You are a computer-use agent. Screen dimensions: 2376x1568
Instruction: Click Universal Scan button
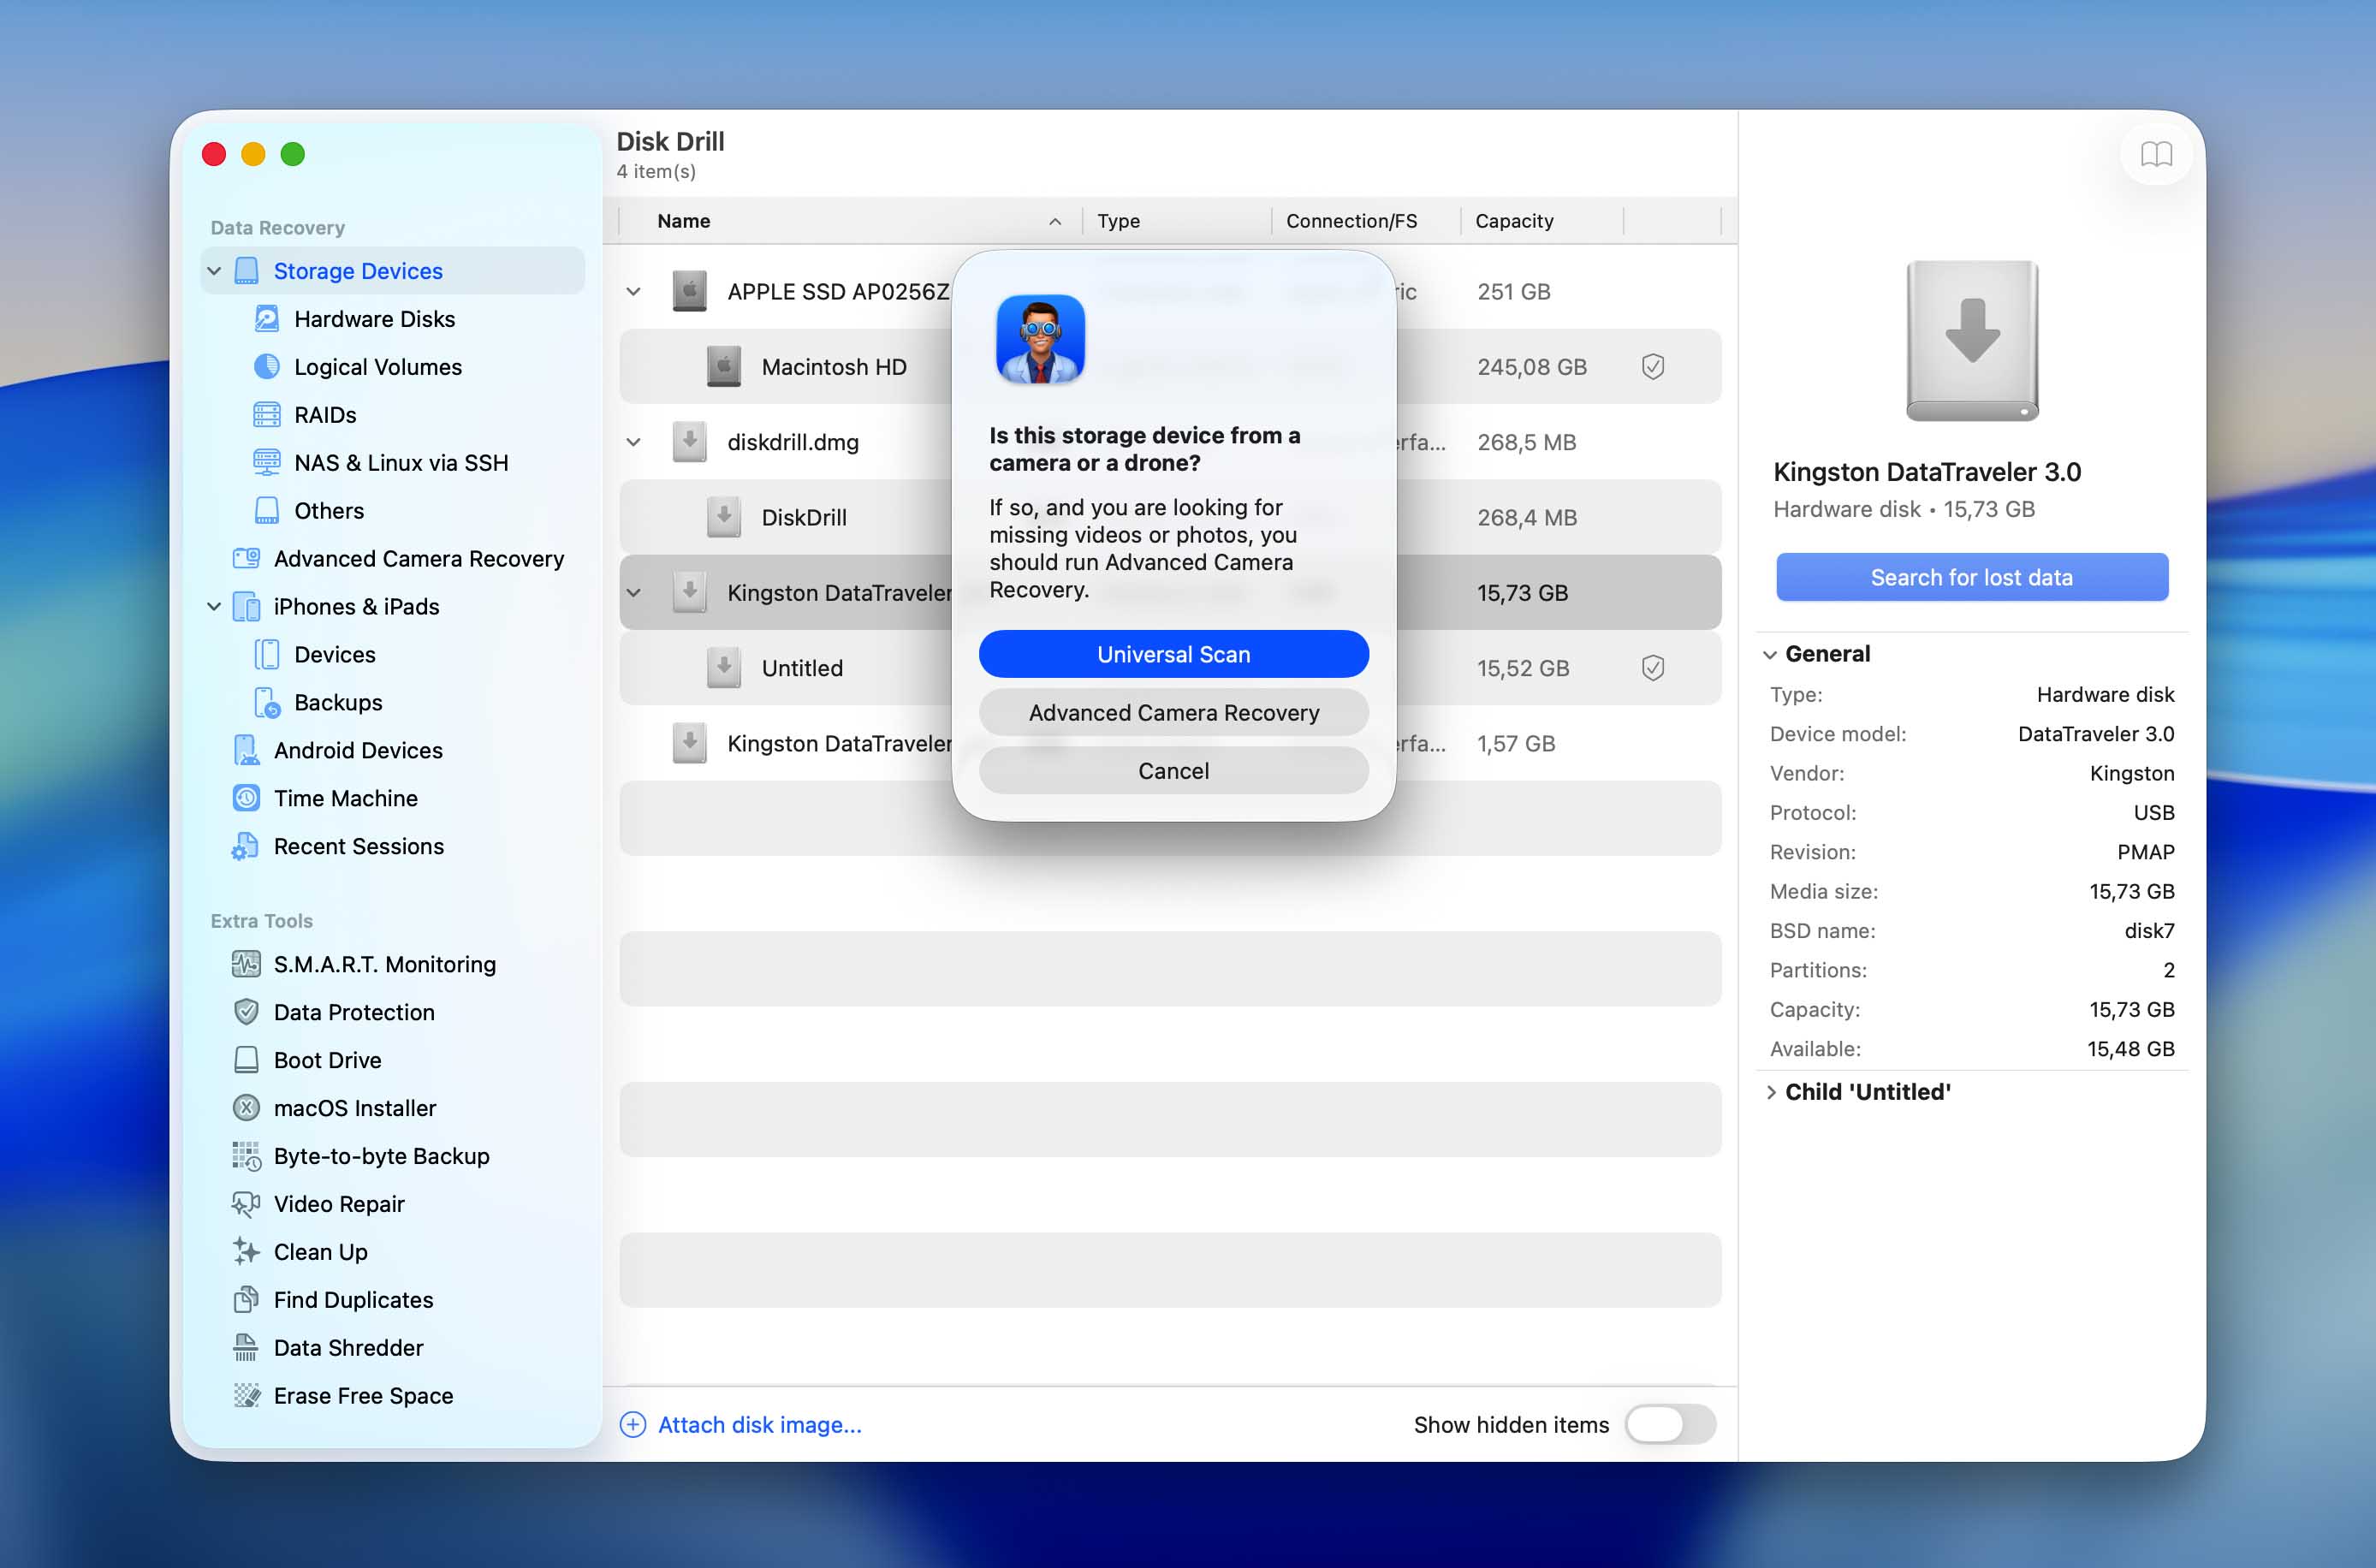1173,655
